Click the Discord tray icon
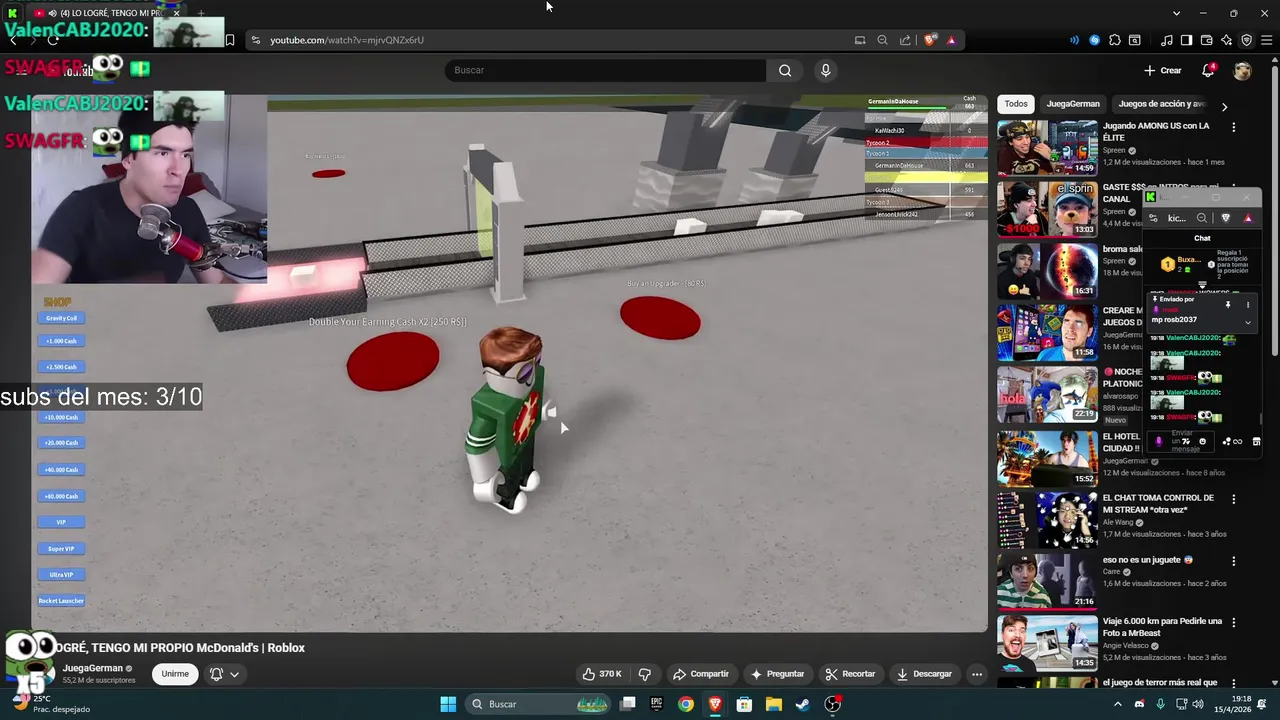 (x=1139, y=704)
